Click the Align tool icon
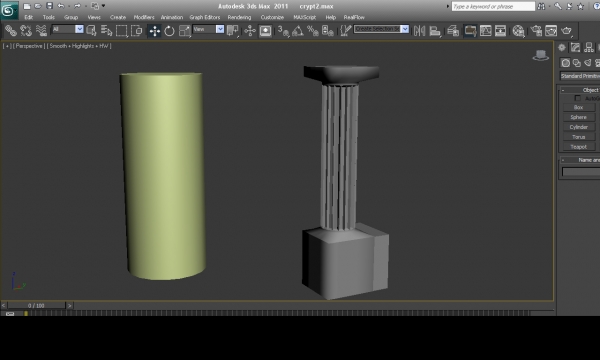This screenshot has height=360, width=600. [x=435, y=31]
